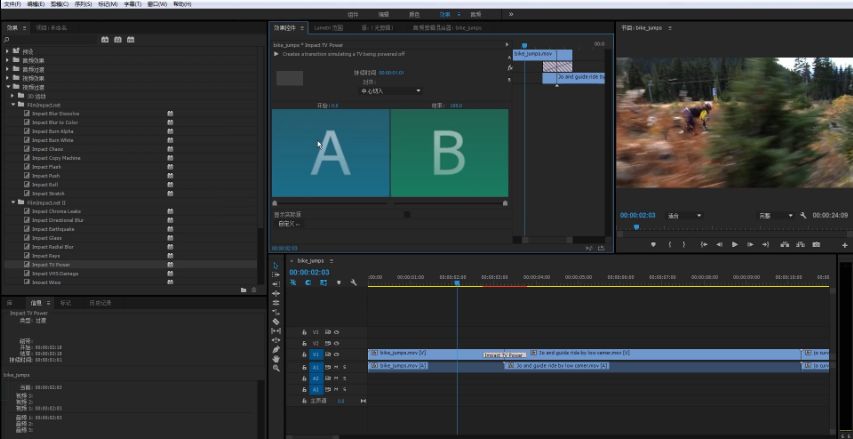The height and width of the screenshot is (439, 853).
Task: Go to In point
Action: click(703, 245)
